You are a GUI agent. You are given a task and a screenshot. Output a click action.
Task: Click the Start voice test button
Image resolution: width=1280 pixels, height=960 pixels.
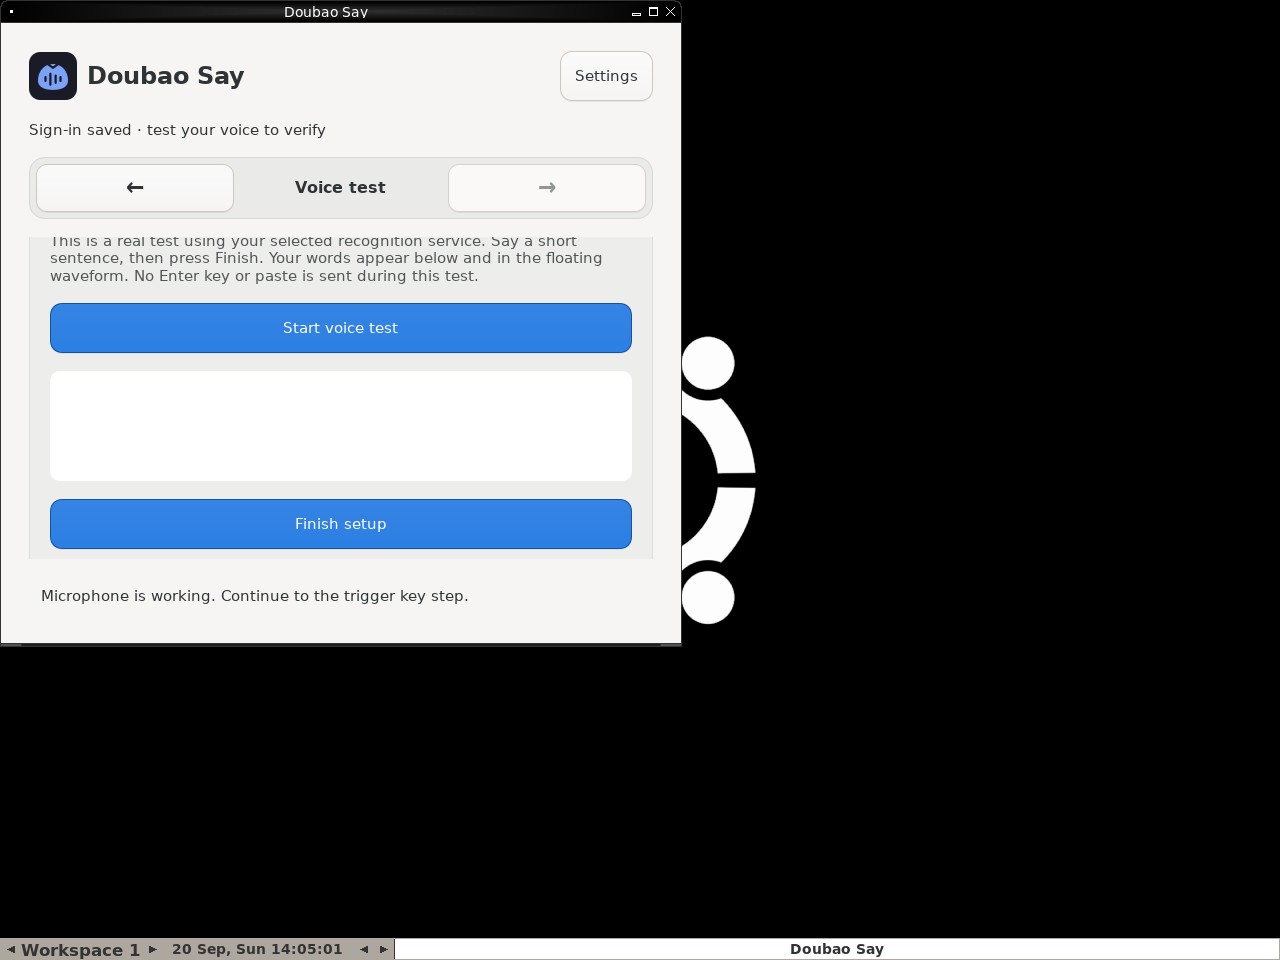(341, 328)
